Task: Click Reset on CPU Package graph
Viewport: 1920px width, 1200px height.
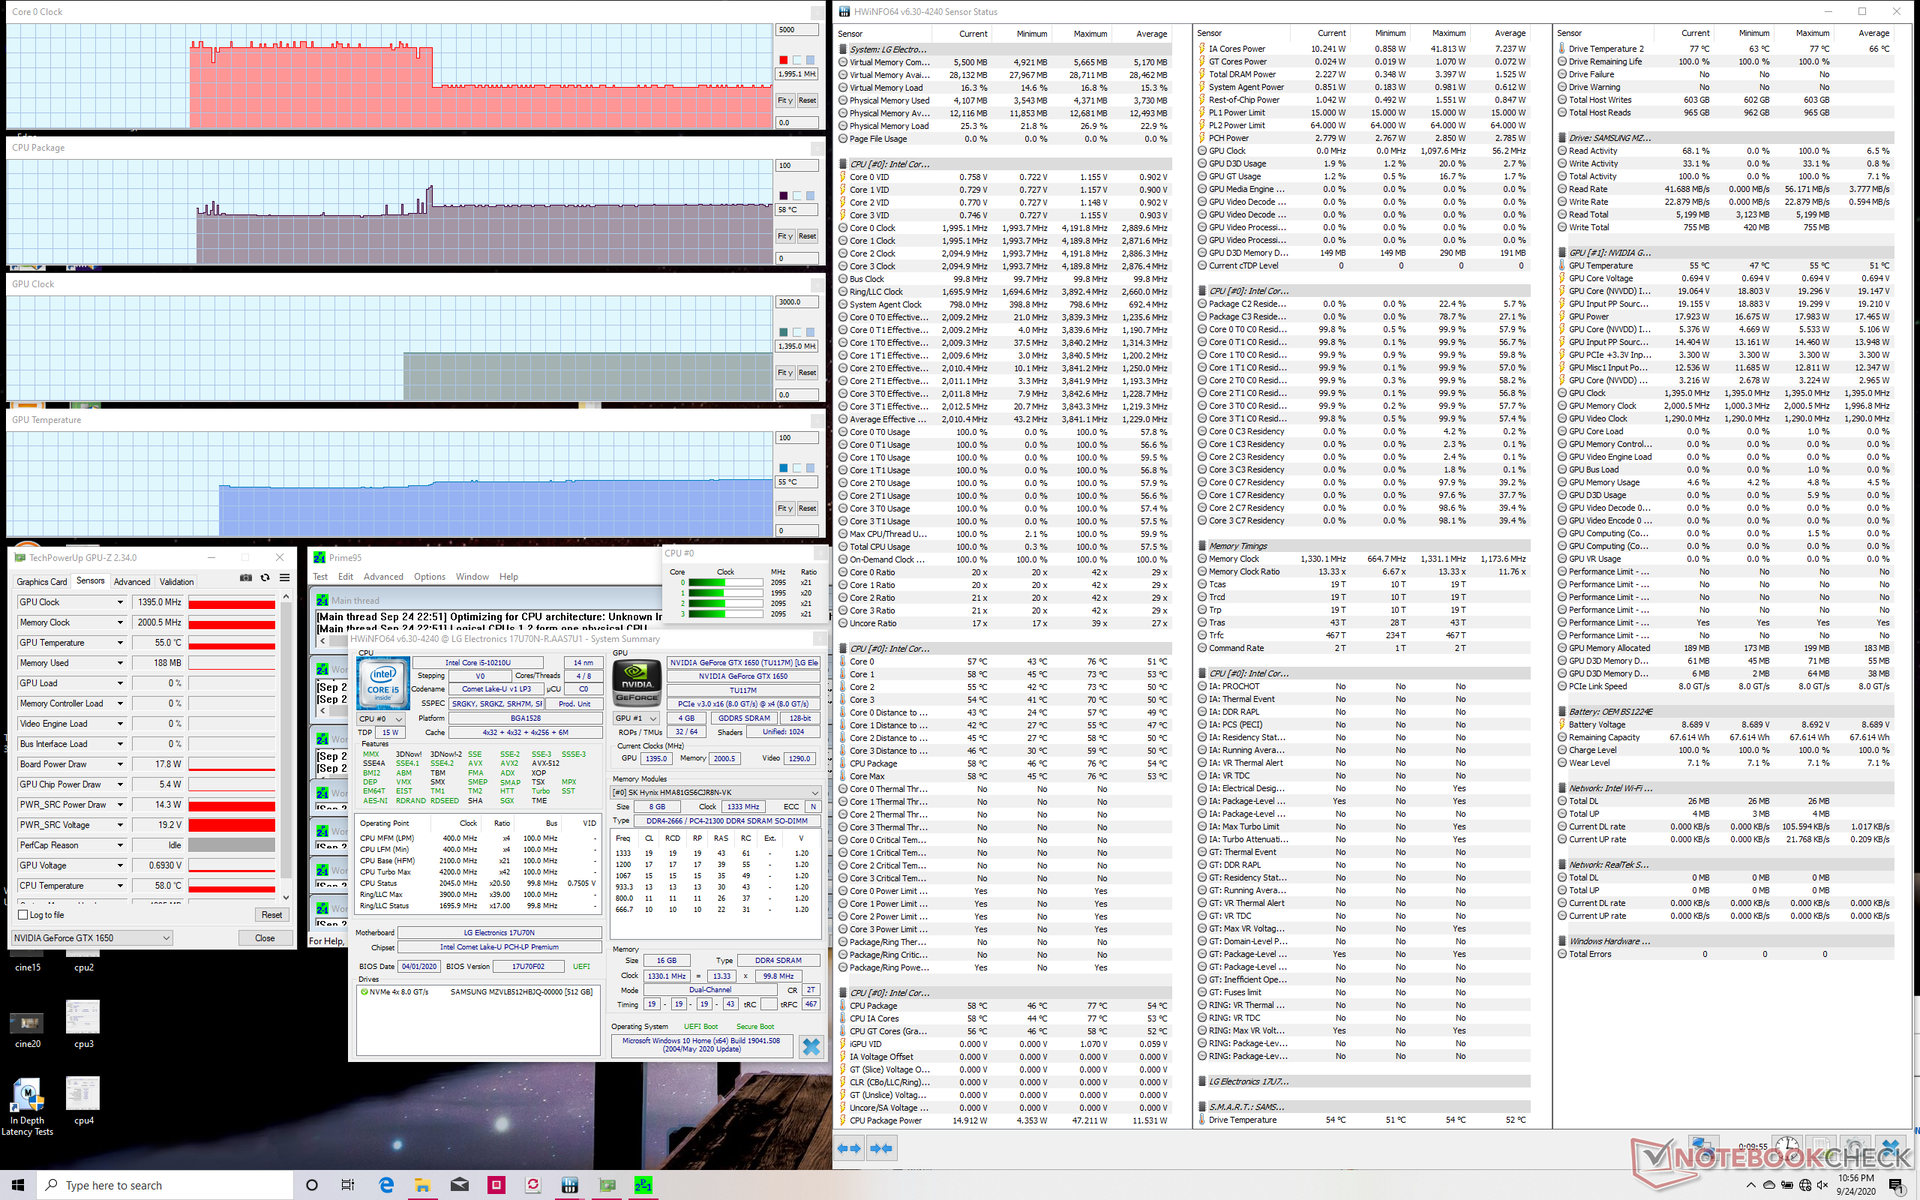Action: (808, 236)
